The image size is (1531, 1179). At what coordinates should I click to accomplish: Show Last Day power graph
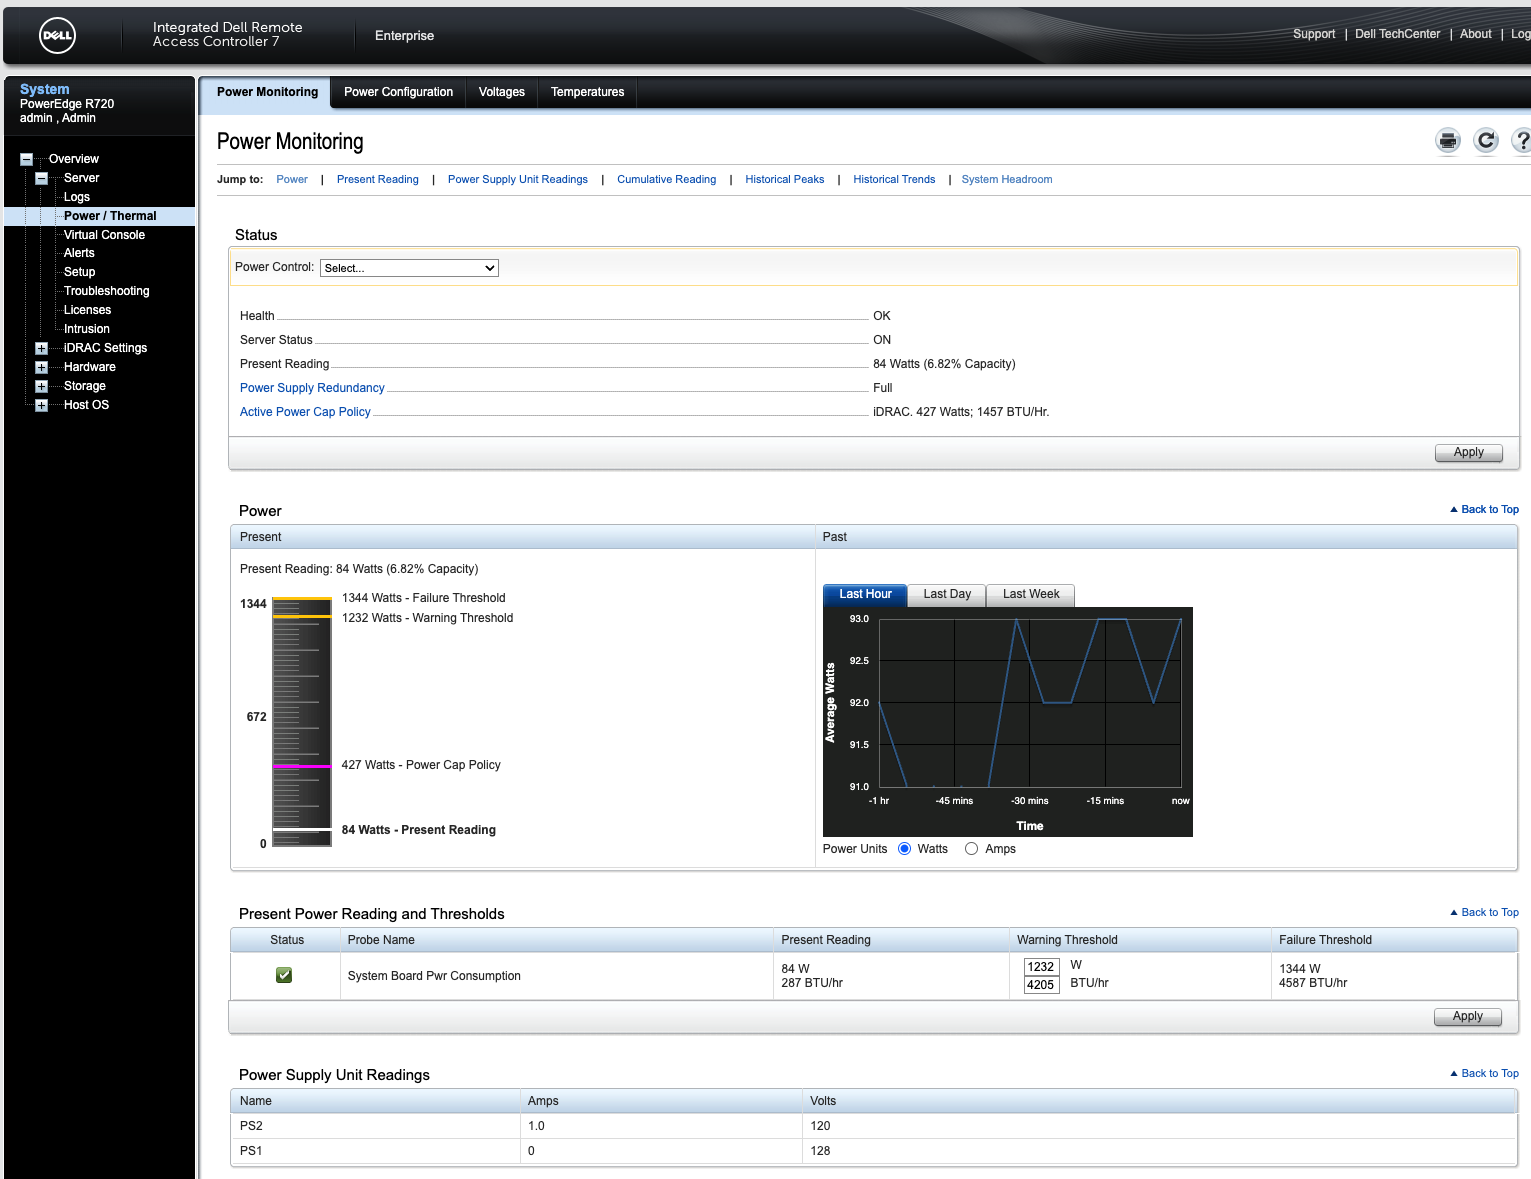(947, 594)
